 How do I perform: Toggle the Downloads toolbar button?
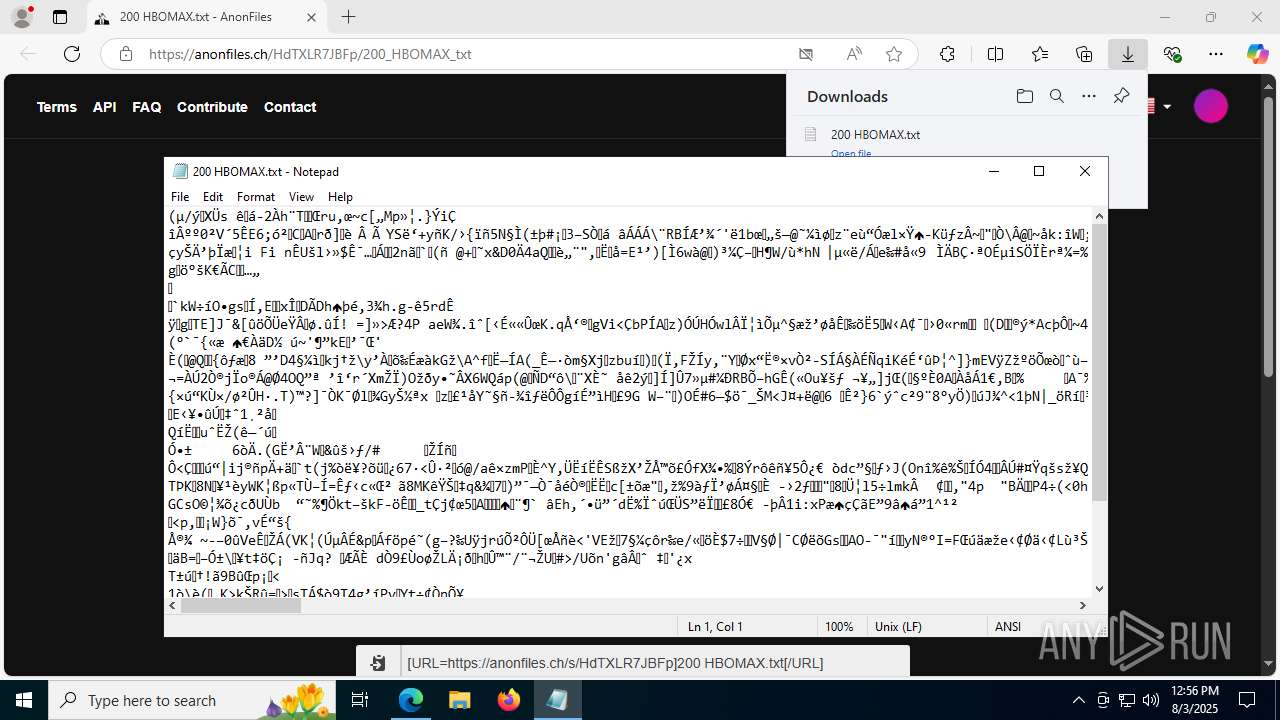(1128, 54)
